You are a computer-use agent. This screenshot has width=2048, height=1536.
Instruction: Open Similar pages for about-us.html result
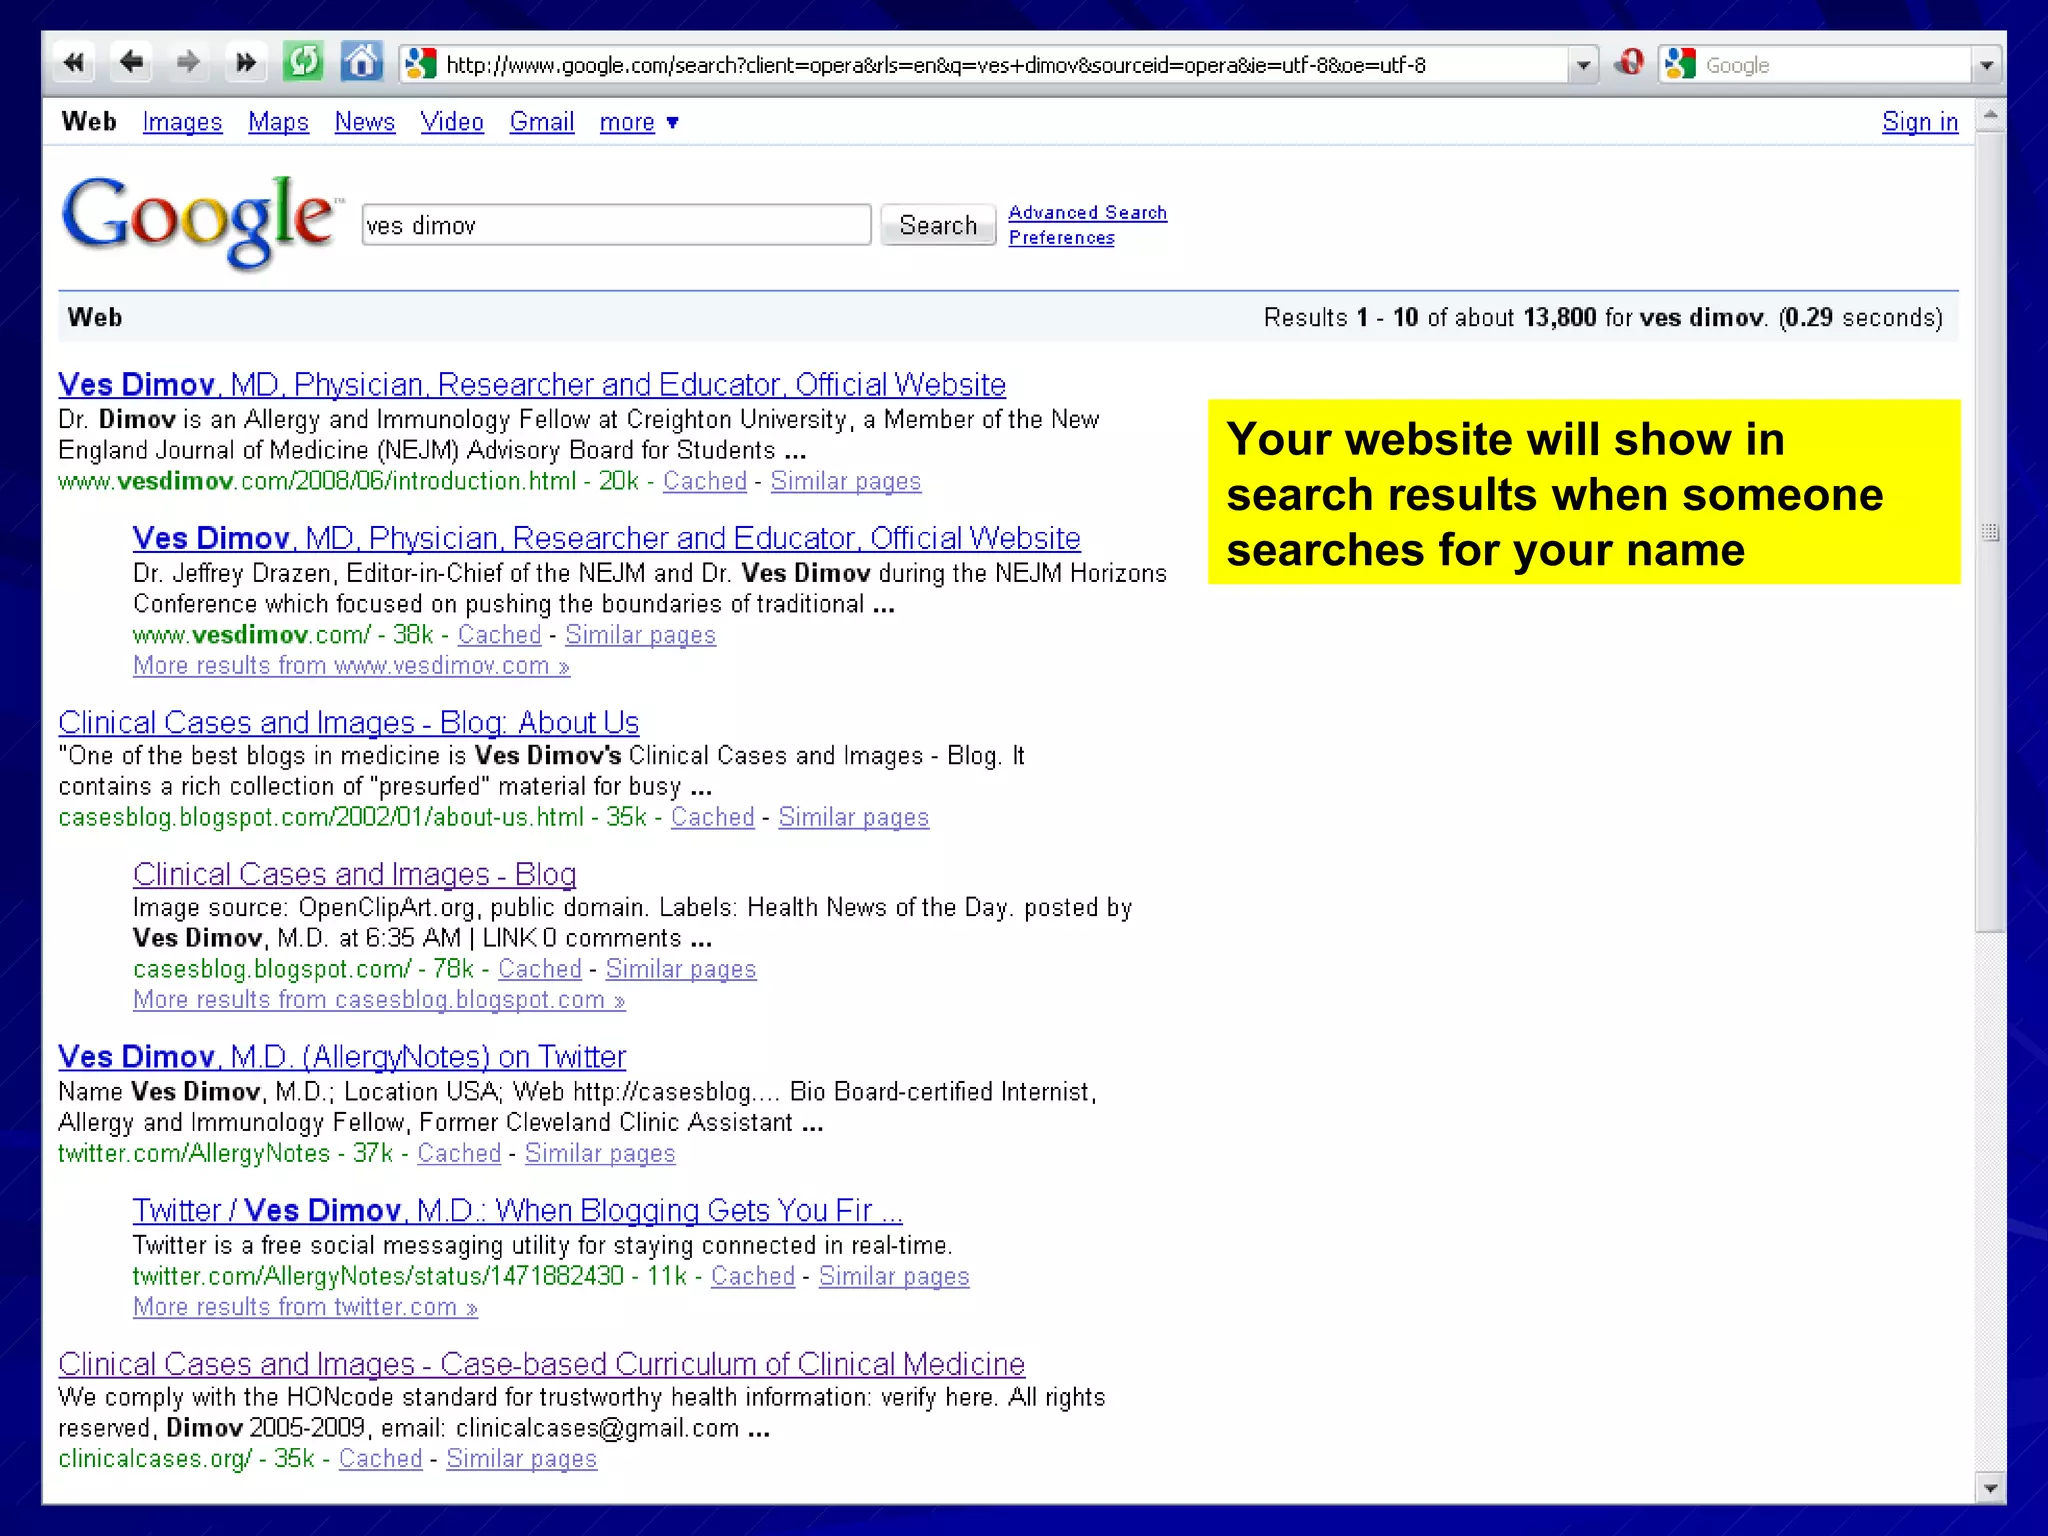[x=854, y=817]
